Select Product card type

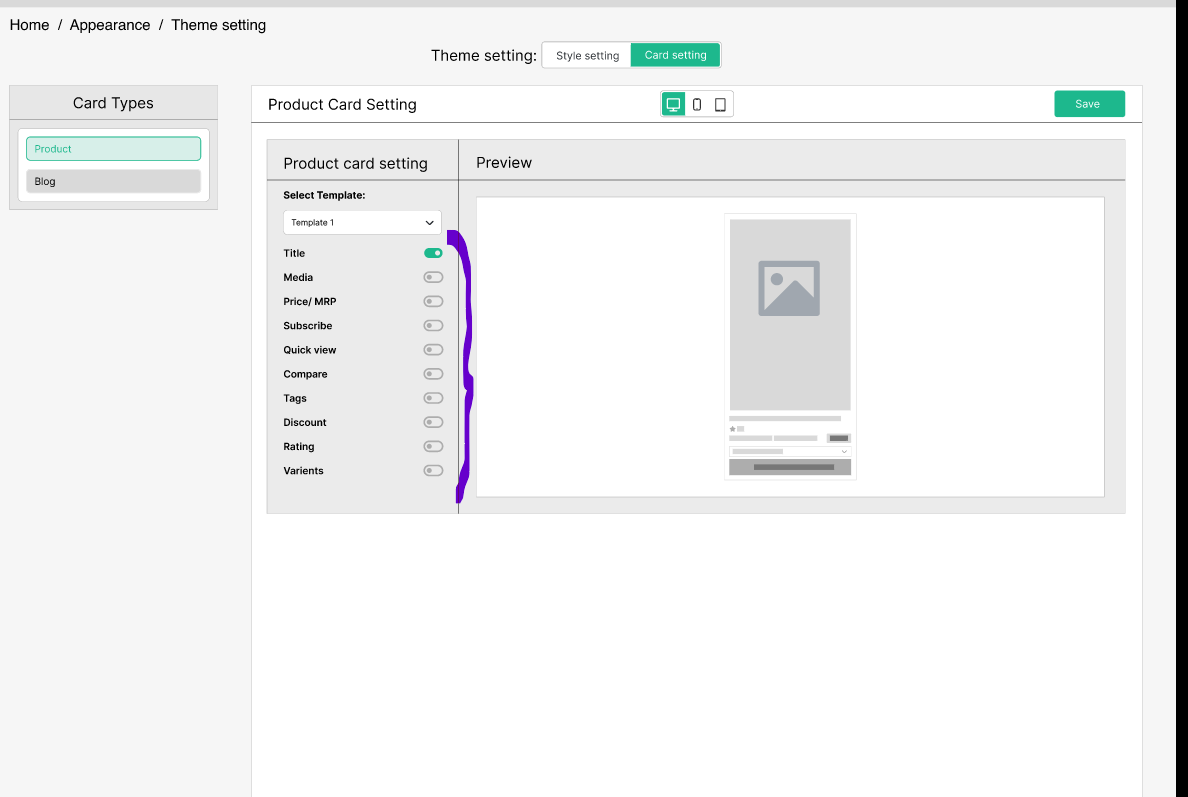click(x=114, y=148)
